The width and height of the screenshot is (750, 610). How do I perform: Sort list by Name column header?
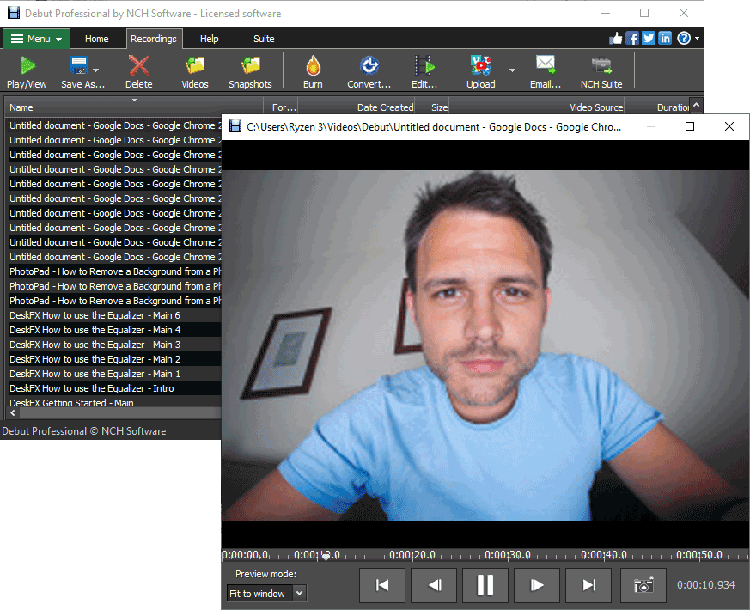134,107
